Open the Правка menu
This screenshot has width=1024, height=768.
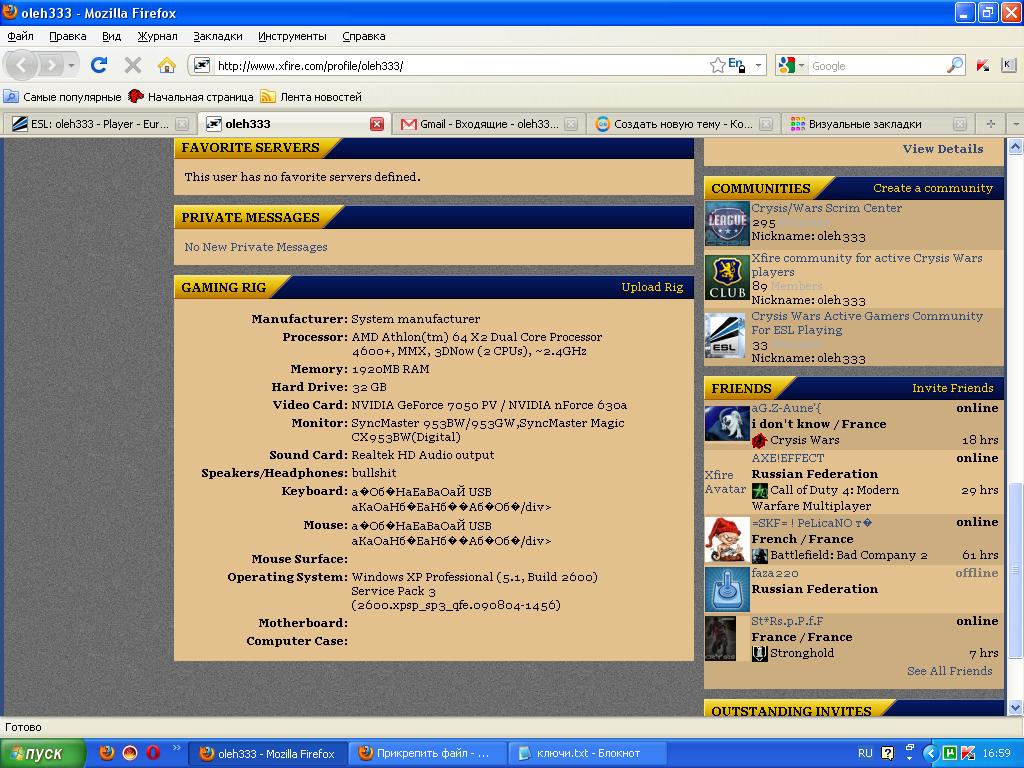[x=68, y=37]
